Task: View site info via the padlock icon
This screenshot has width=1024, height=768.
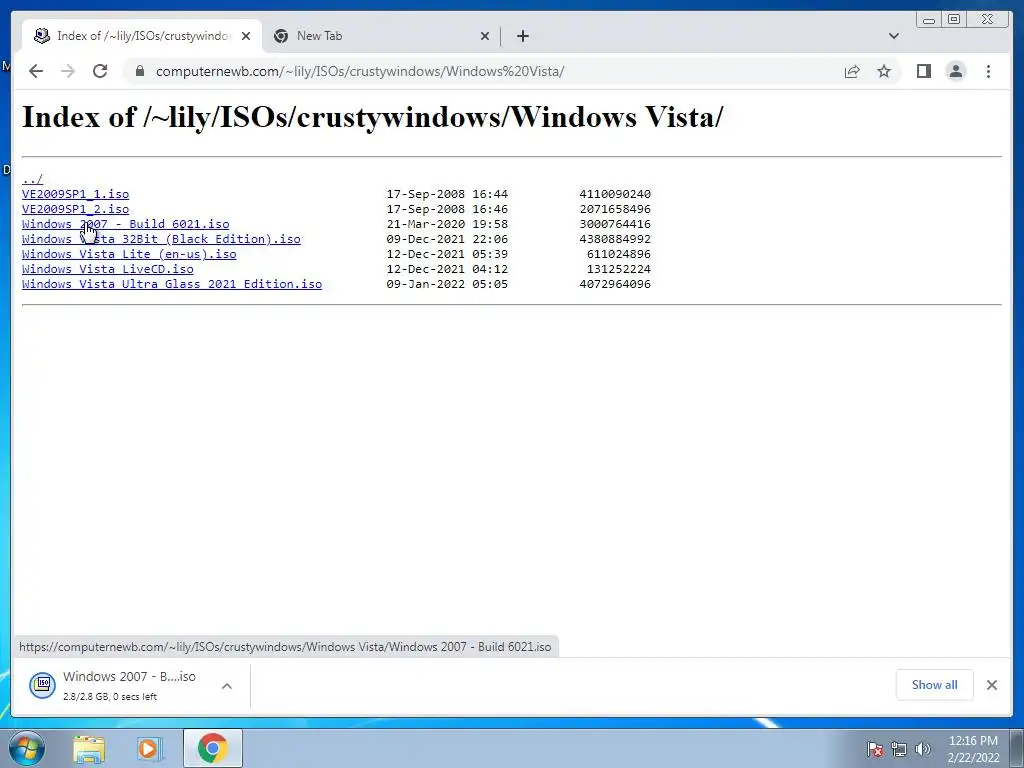Action: [x=140, y=71]
